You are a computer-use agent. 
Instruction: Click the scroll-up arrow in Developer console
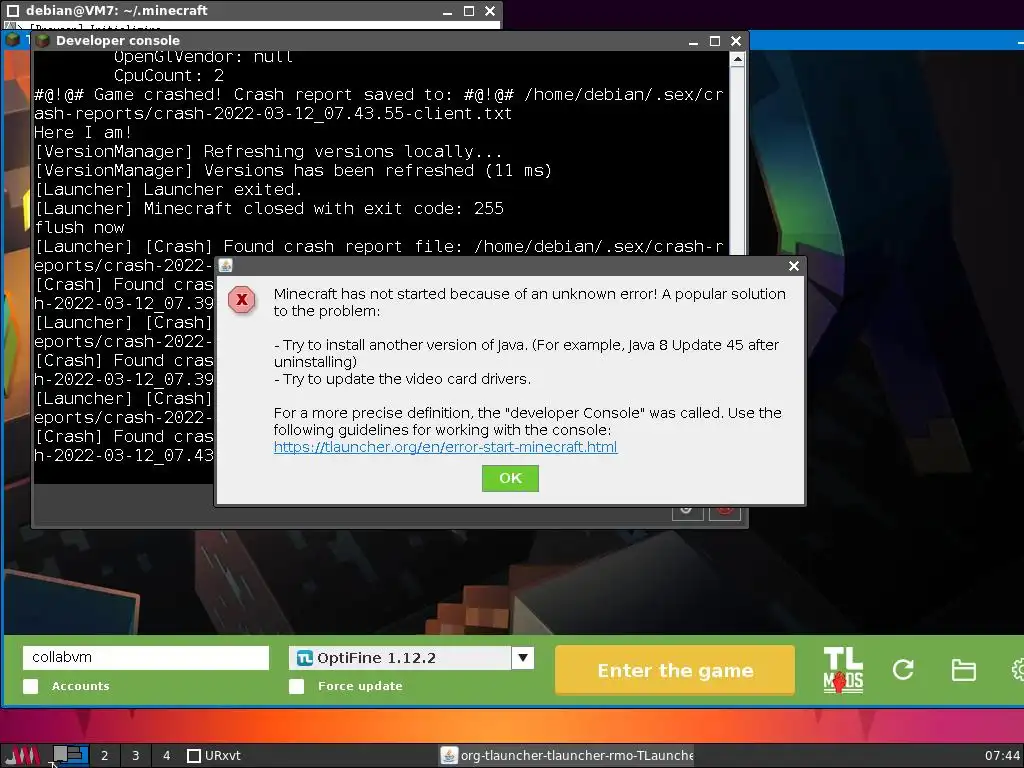tap(737, 60)
